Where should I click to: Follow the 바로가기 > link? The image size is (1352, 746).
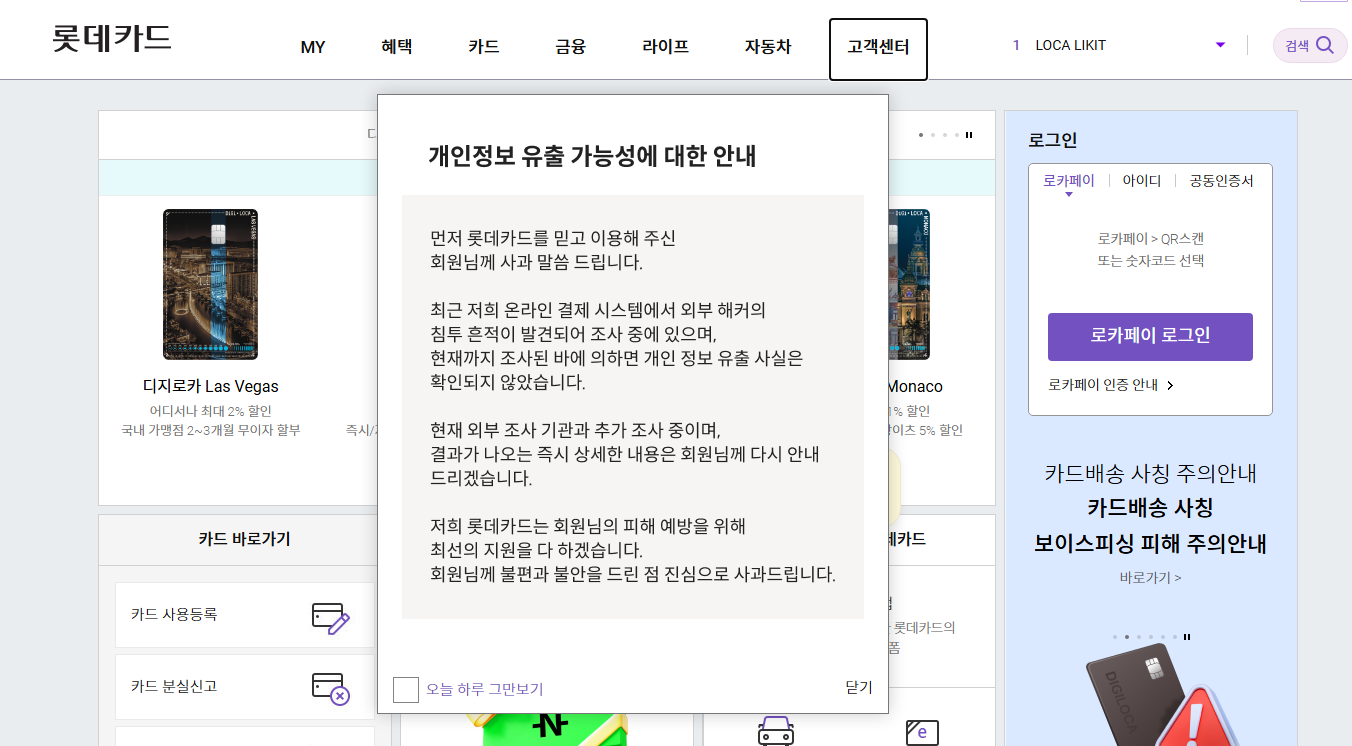(1150, 578)
